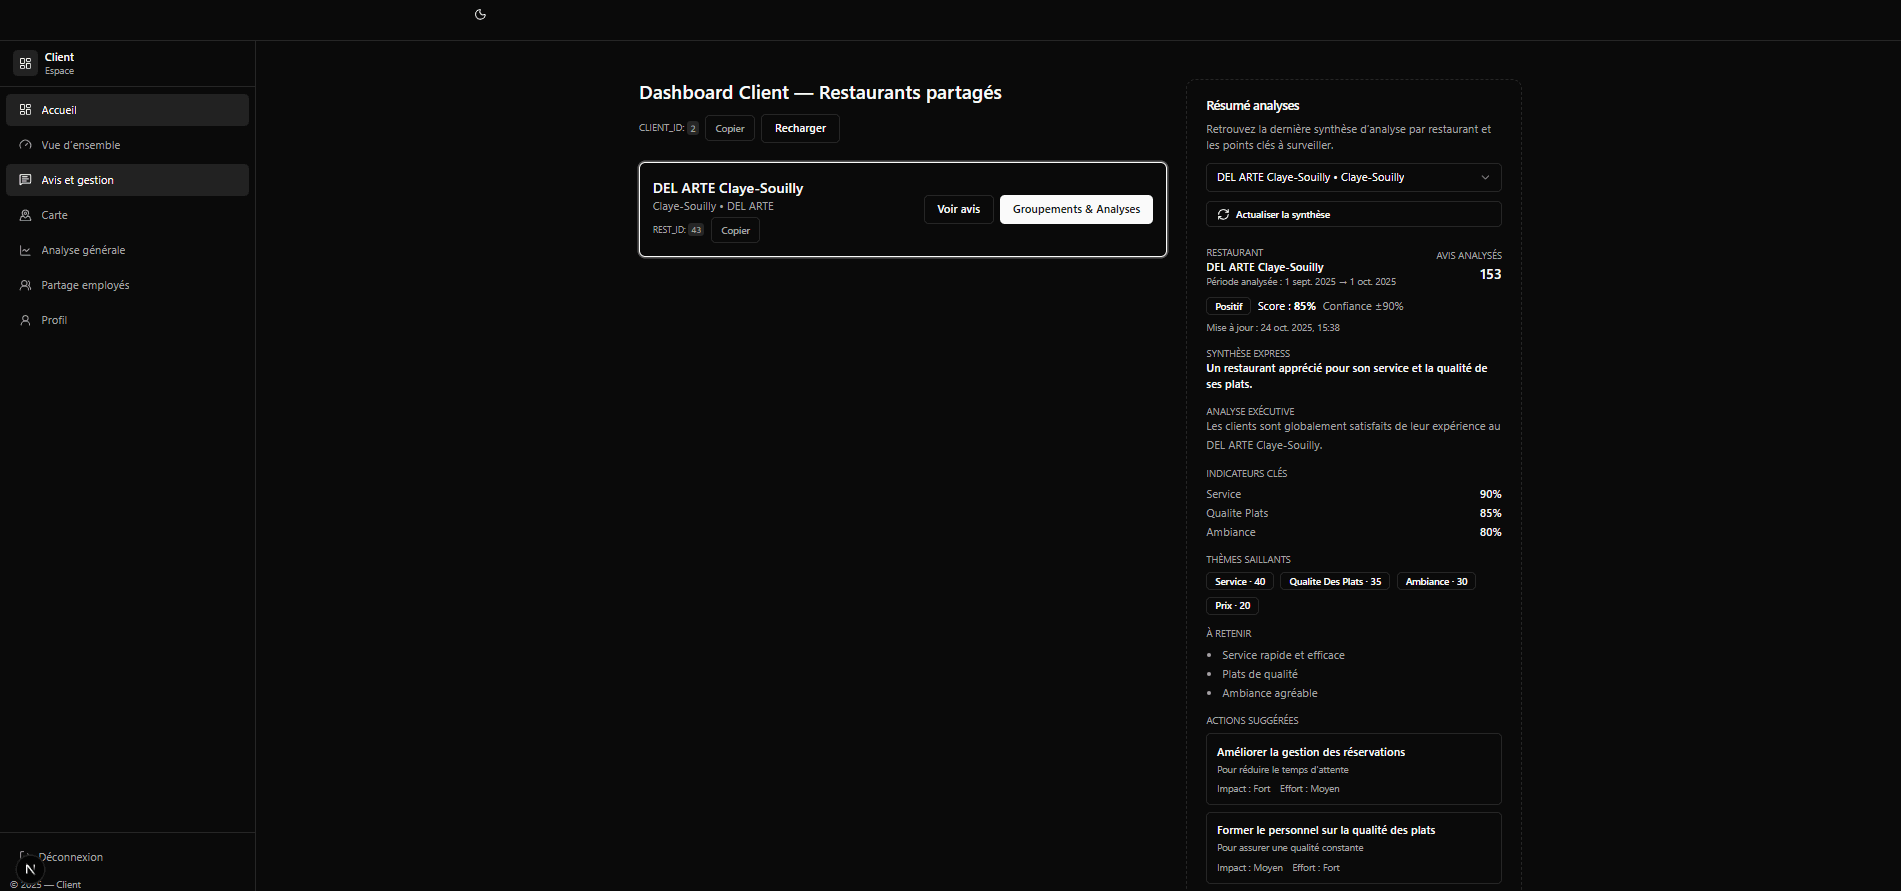Viewport: 1901px width, 891px height.
Task: Click the Accueil grid icon
Action: click(x=25, y=110)
